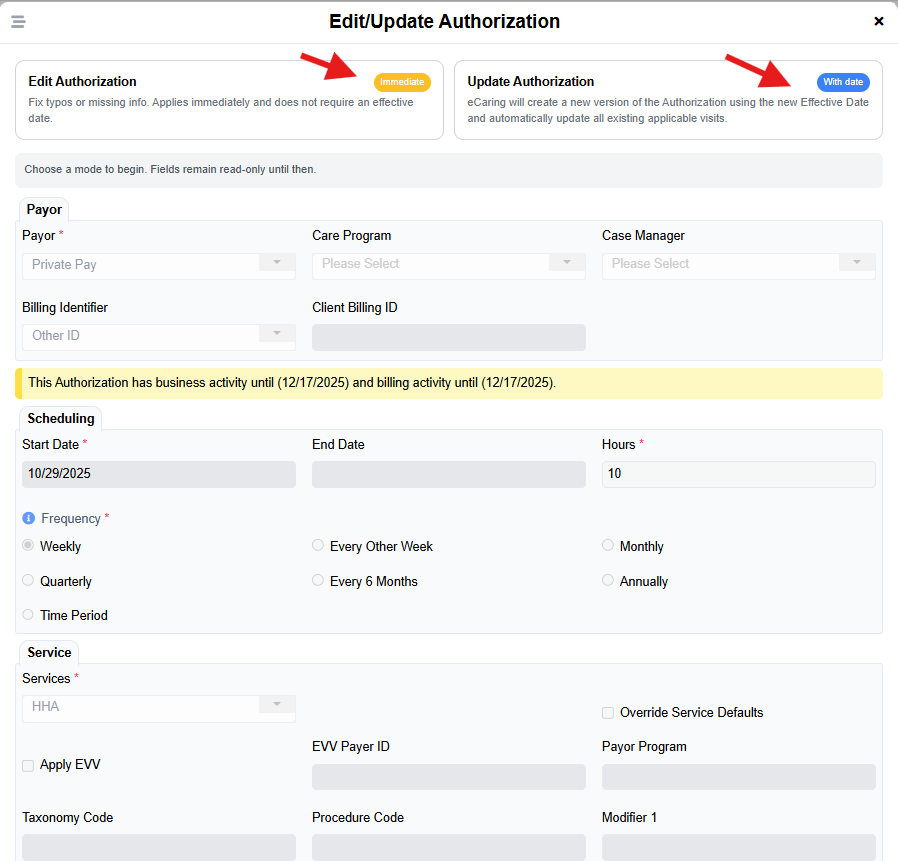Click the yellow Immediate badge
Viewport: 898px width, 861px height.
(x=402, y=82)
